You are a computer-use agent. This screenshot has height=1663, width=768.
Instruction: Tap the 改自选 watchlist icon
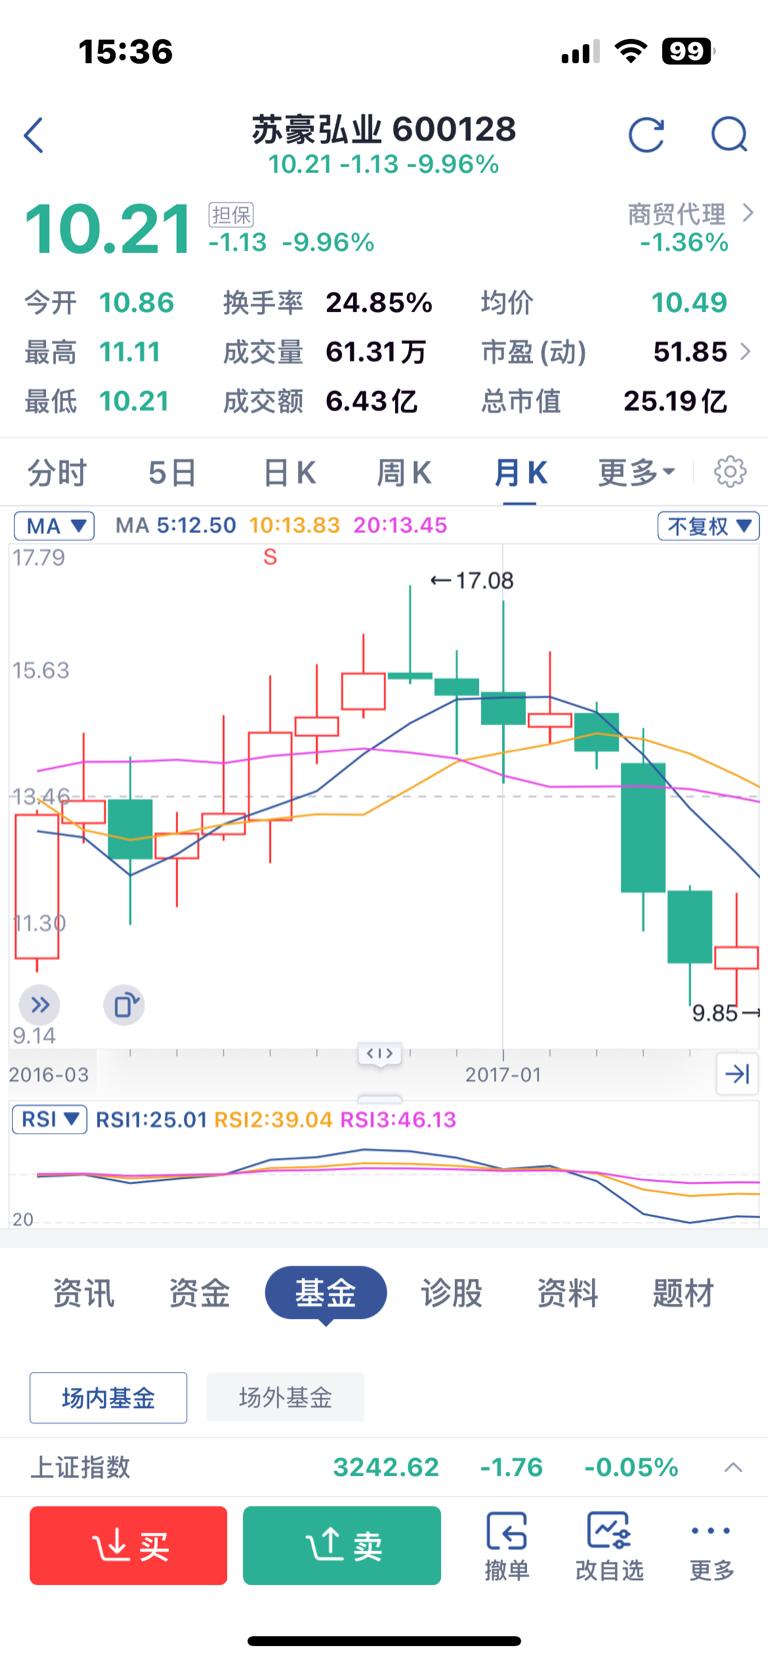tap(609, 1545)
